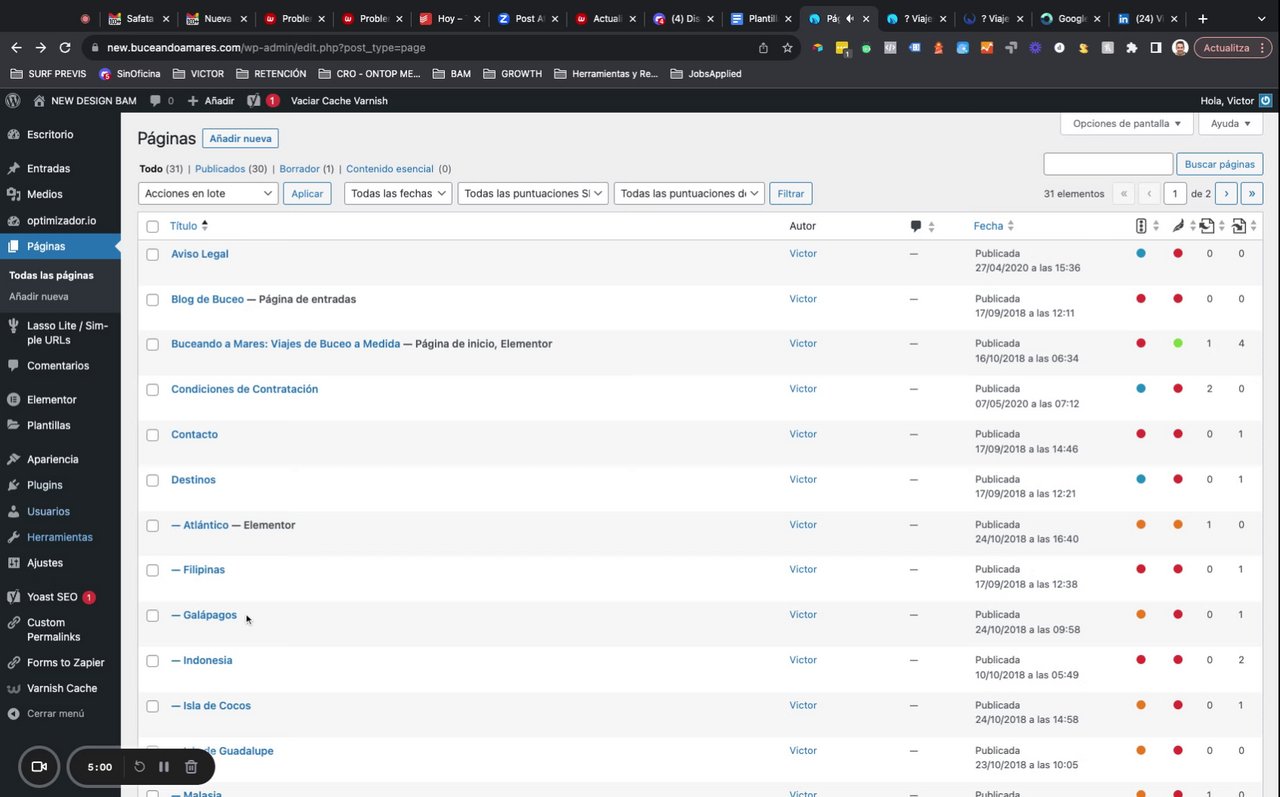Click the Entradas pin icon in sidebar
The width and height of the screenshot is (1280, 797).
click(13, 169)
